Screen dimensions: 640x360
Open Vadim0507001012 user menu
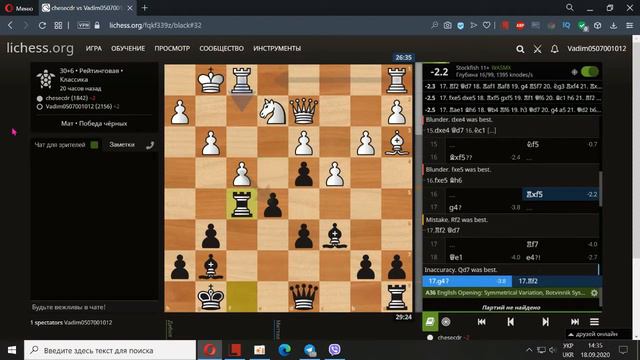(x=596, y=49)
